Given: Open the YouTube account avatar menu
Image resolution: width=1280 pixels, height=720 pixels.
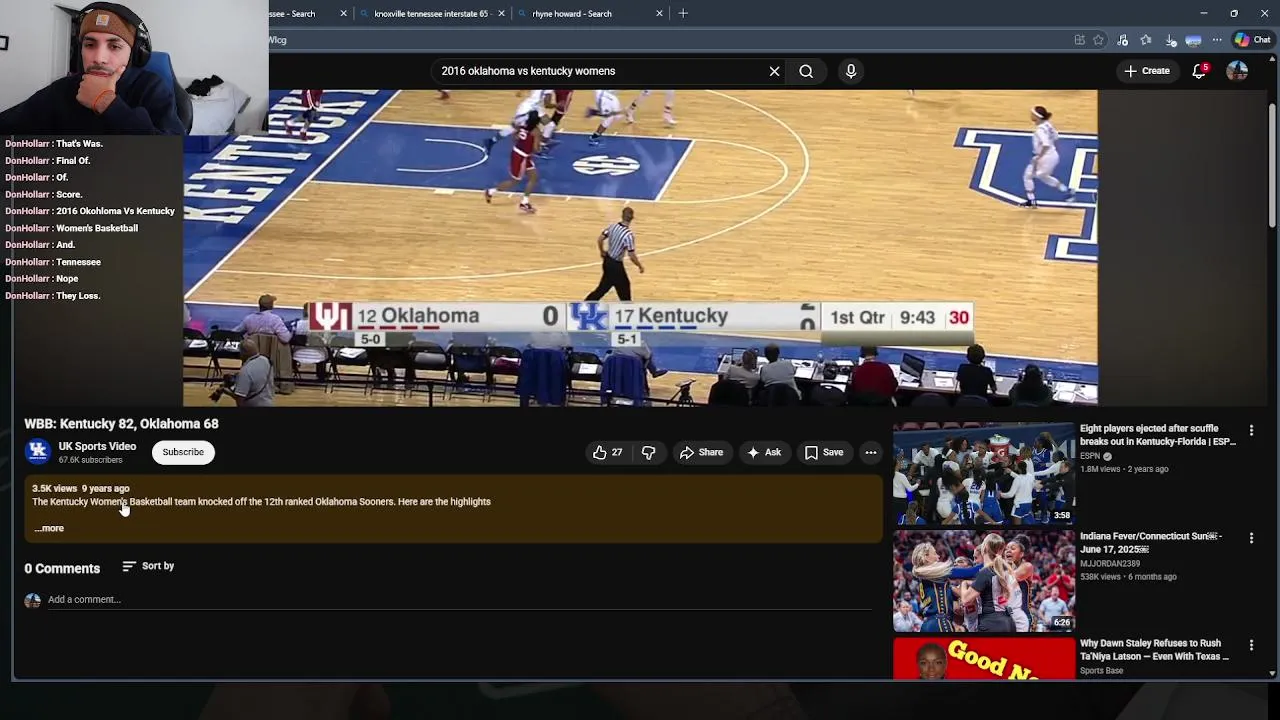Looking at the screenshot, I should pos(1237,71).
